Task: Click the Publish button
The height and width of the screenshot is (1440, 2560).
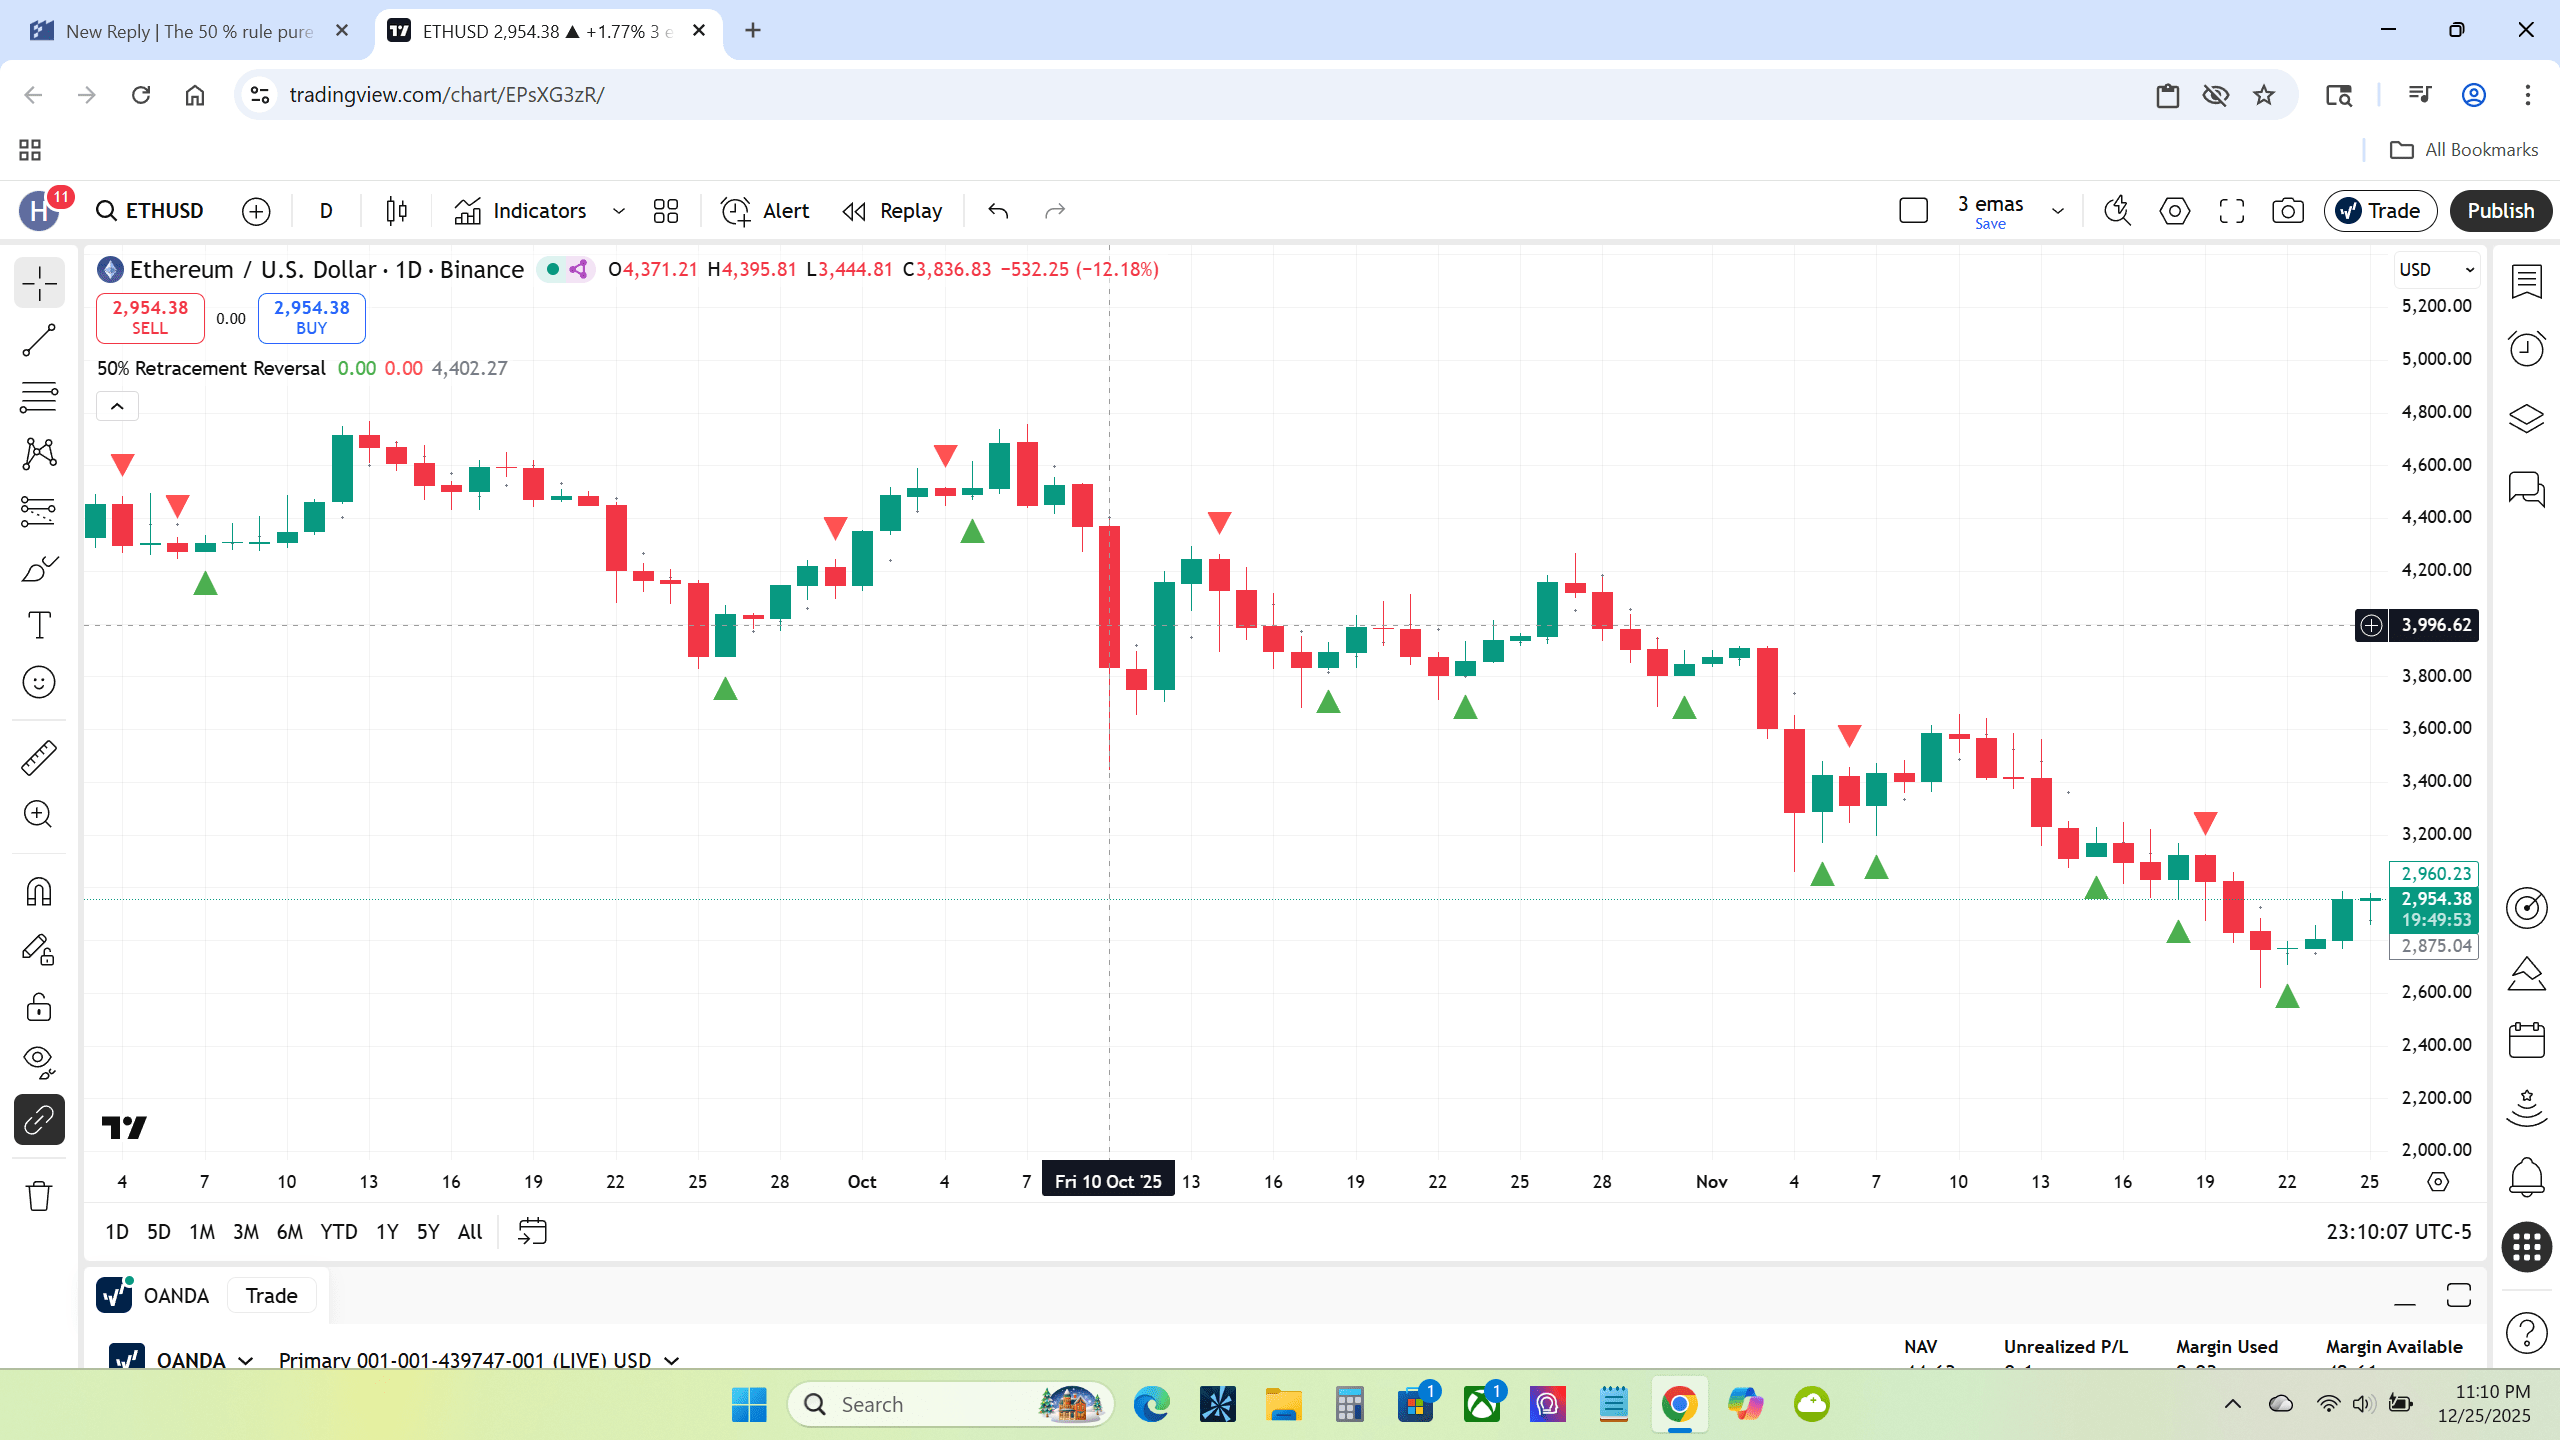Action: pos(2500,211)
